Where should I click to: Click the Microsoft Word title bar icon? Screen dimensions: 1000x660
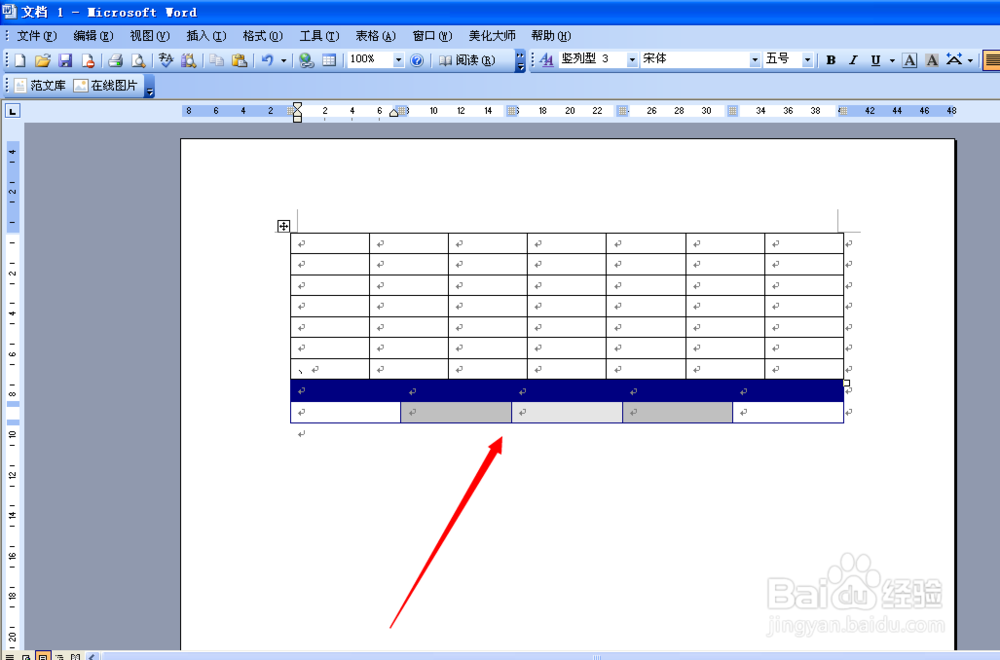[9, 11]
